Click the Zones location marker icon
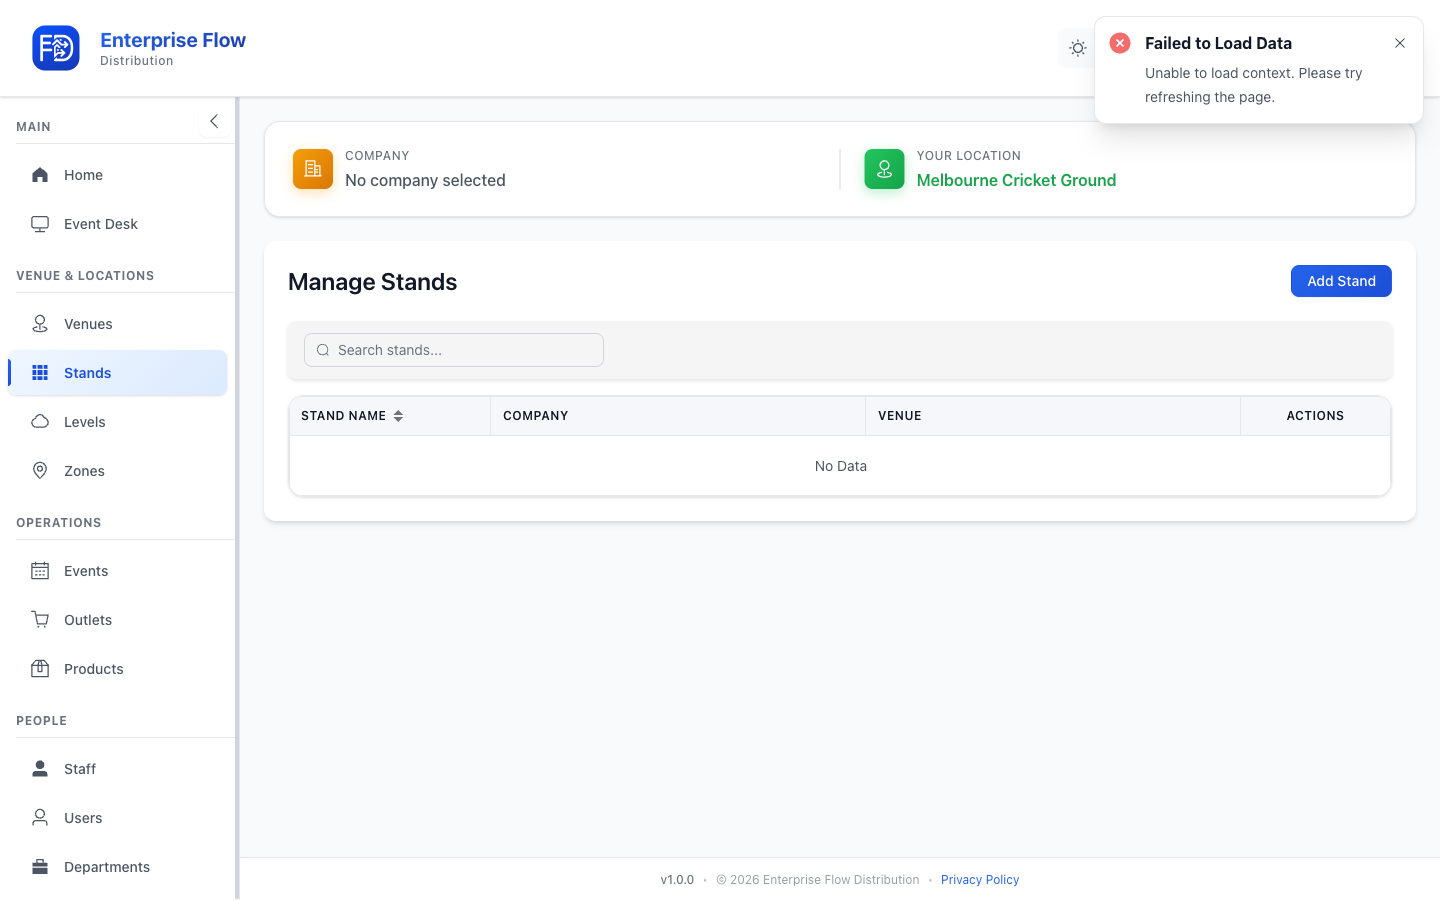The image size is (1440, 900). 40,471
